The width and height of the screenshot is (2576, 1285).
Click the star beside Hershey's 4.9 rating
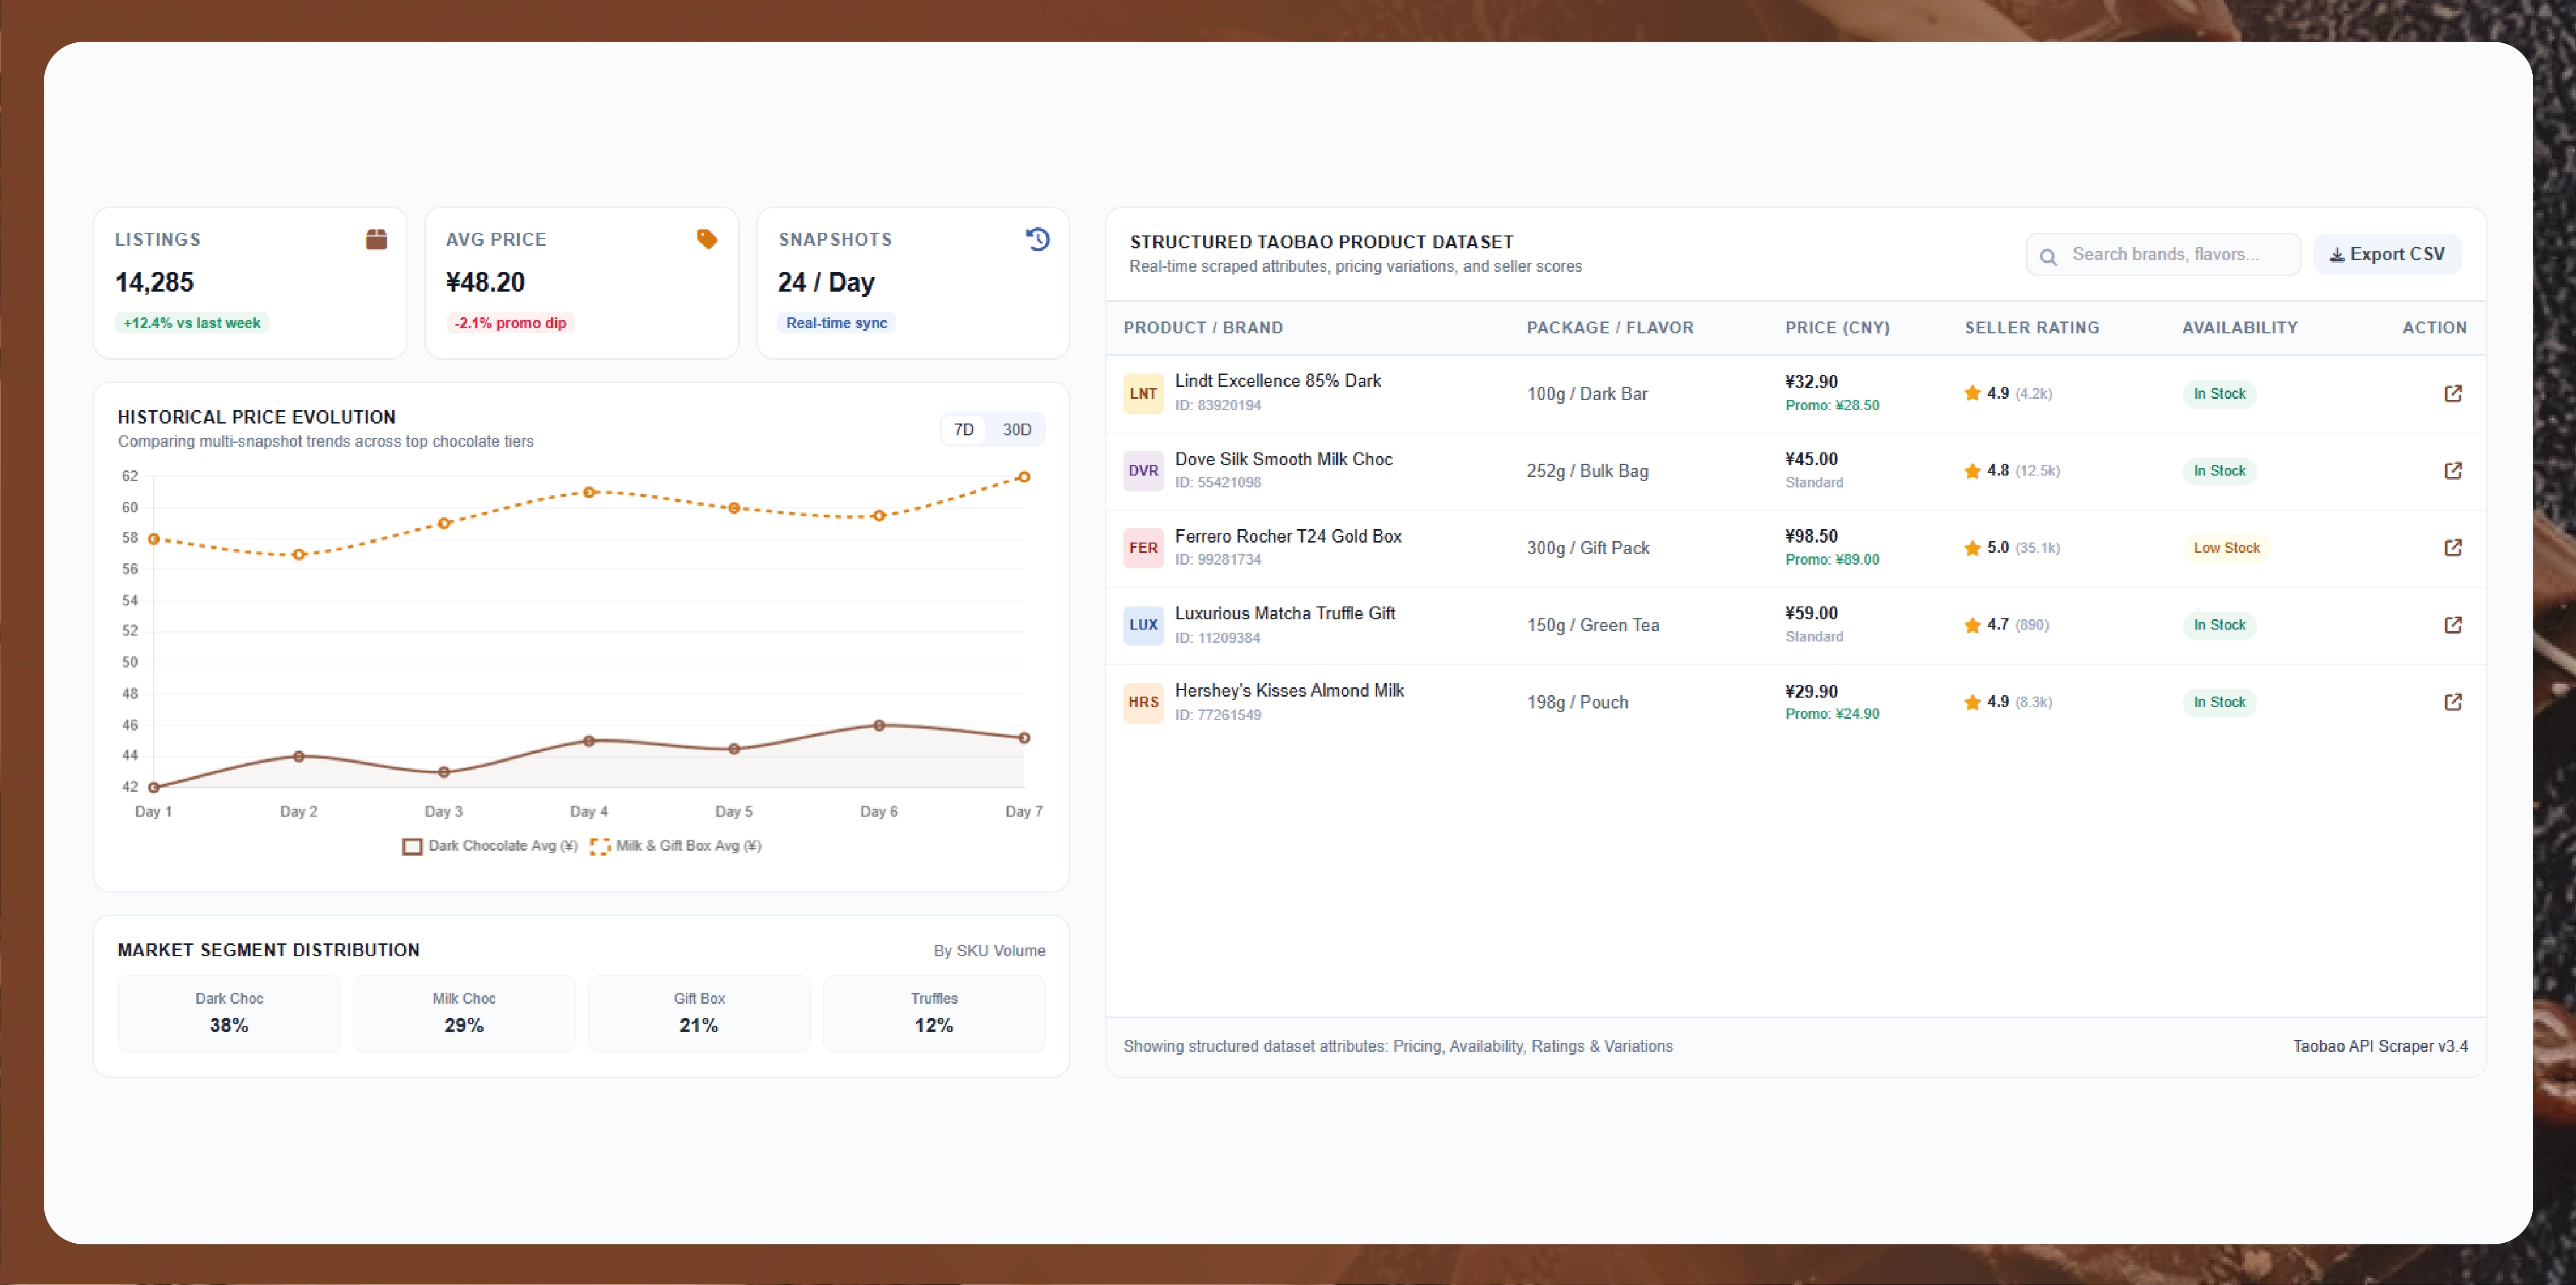(1972, 701)
